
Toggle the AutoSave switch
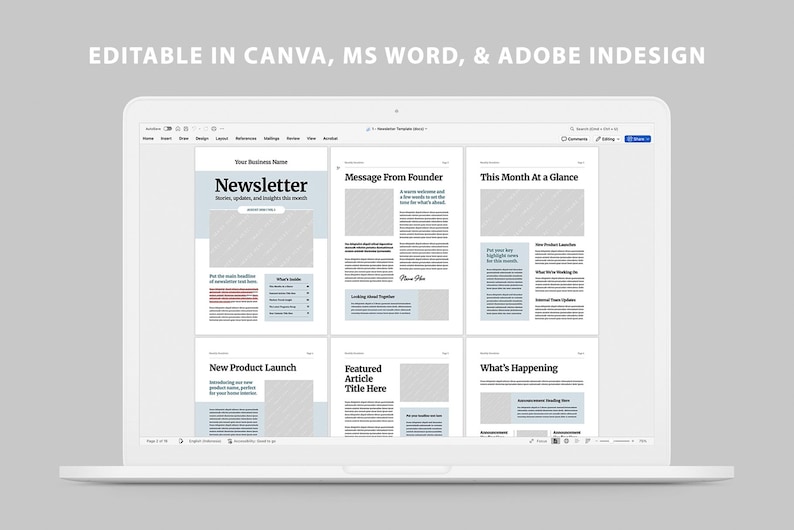[168, 129]
